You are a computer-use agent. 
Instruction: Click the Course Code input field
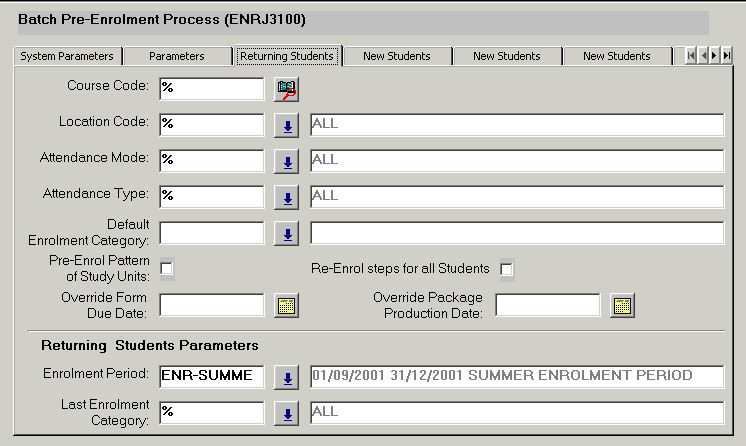(x=210, y=88)
